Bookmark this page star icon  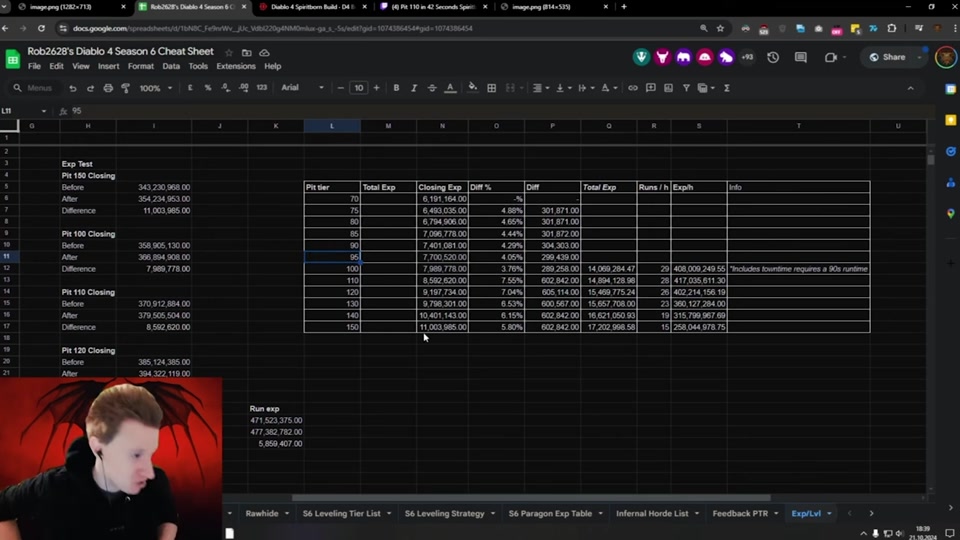[721, 28]
